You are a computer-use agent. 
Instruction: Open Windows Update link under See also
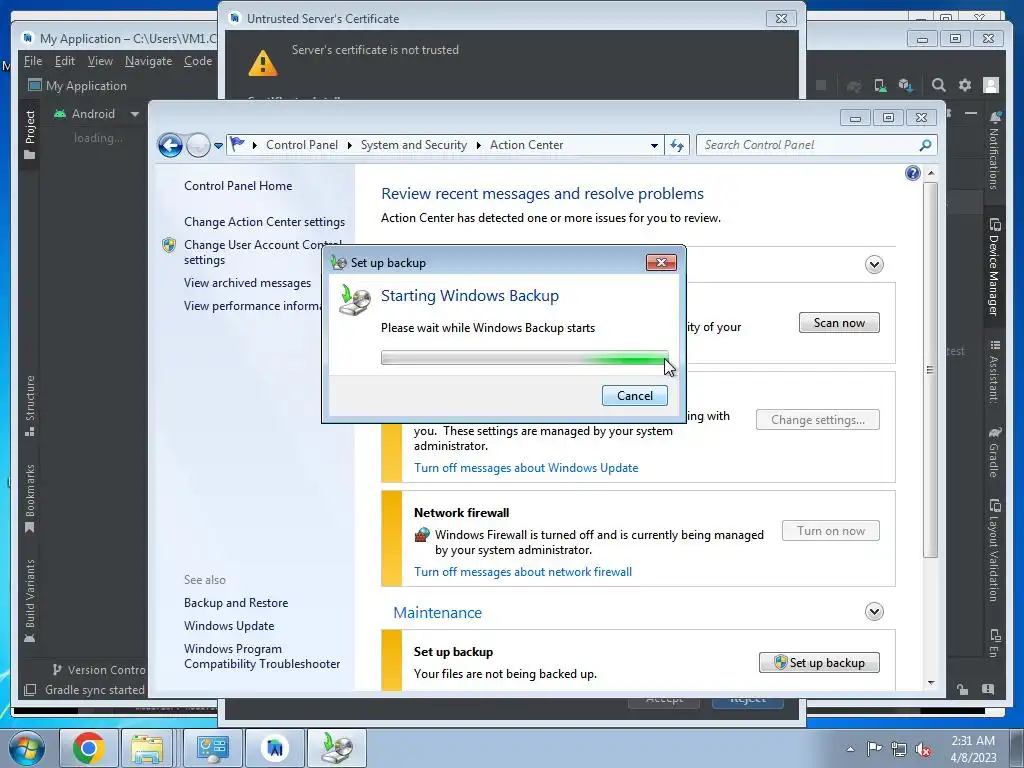coord(229,626)
